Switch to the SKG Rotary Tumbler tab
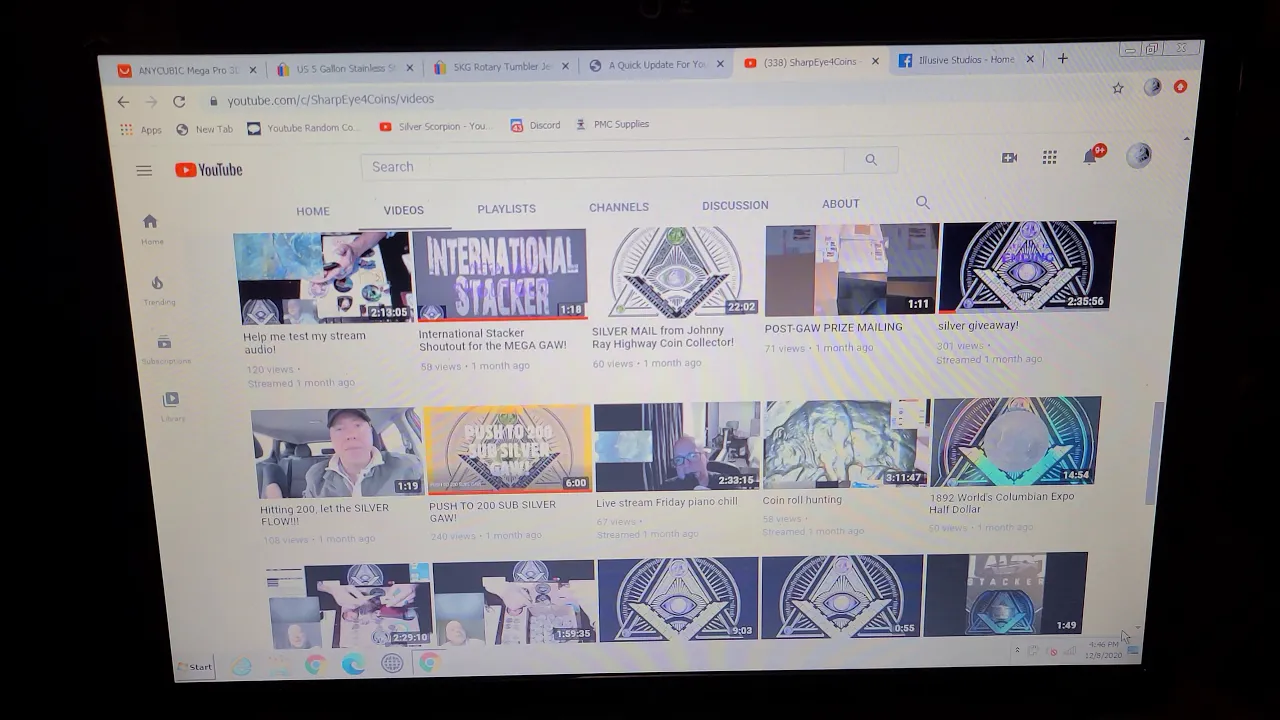 pyautogui.click(x=502, y=67)
